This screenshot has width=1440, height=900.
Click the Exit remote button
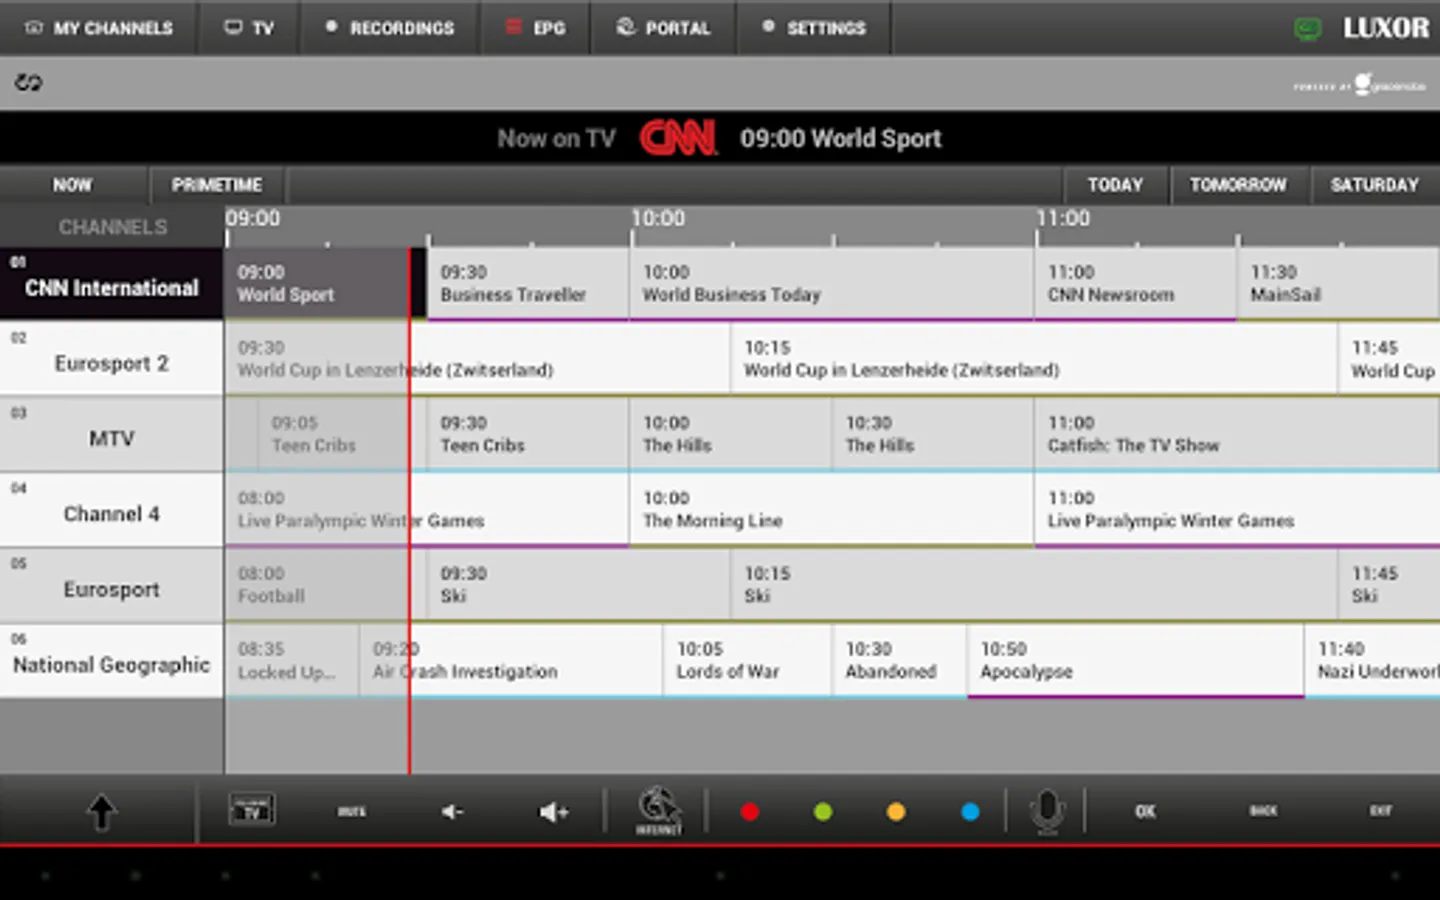click(1381, 811)
